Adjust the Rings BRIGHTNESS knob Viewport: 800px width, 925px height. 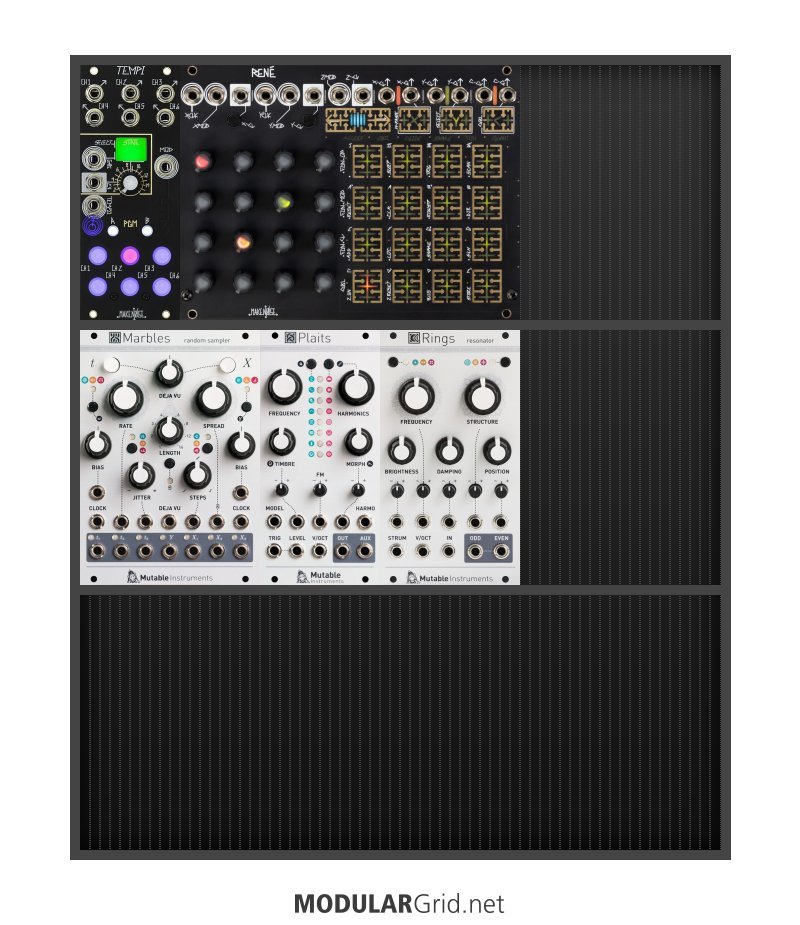pos(401,451)
